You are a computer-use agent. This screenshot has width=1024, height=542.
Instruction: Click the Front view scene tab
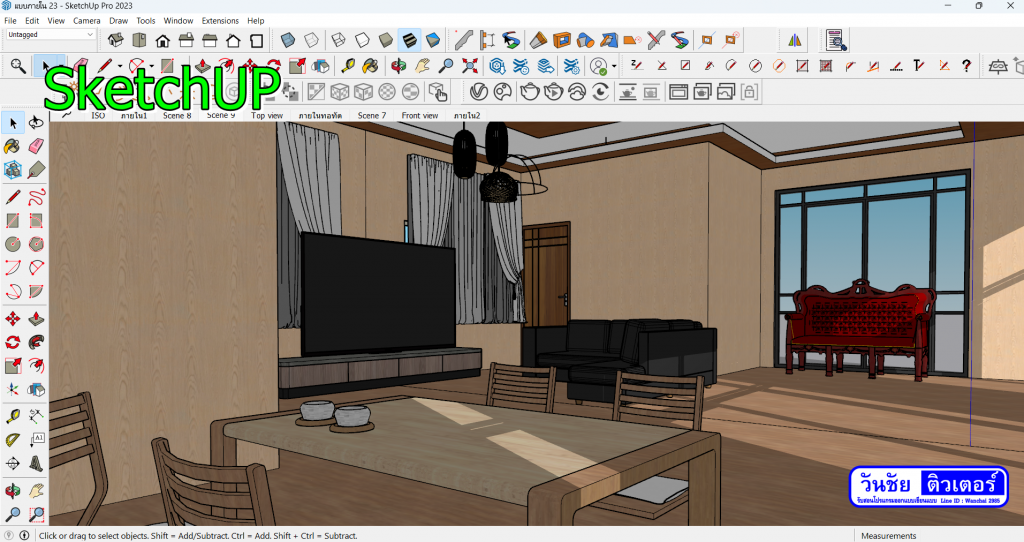tap(420, 116)
